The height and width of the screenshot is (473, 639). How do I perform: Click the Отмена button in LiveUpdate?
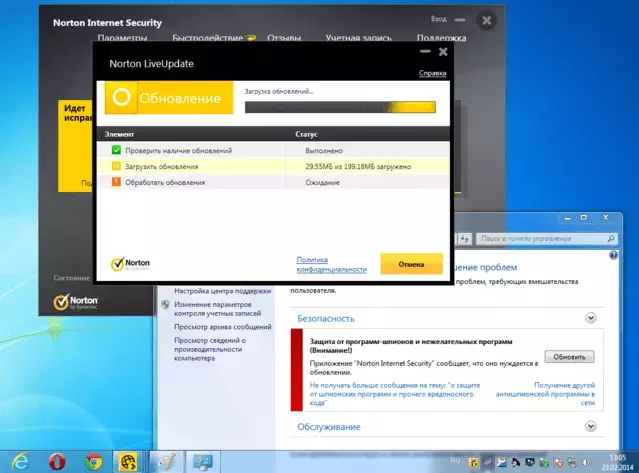point(411,264)
